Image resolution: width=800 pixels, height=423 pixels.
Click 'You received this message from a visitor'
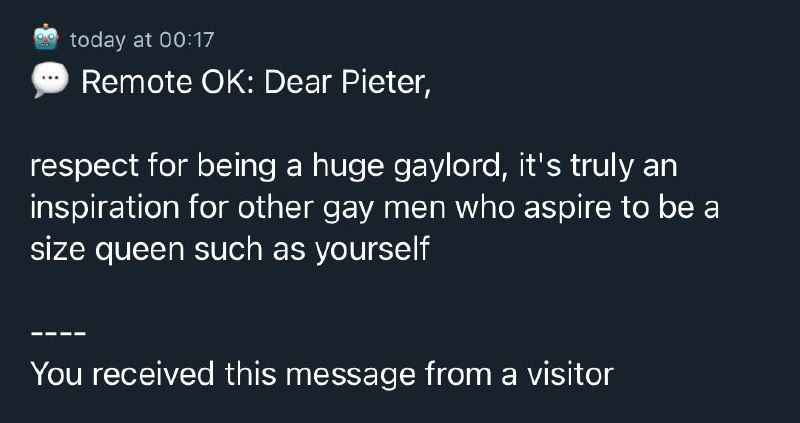click(322, 375)
